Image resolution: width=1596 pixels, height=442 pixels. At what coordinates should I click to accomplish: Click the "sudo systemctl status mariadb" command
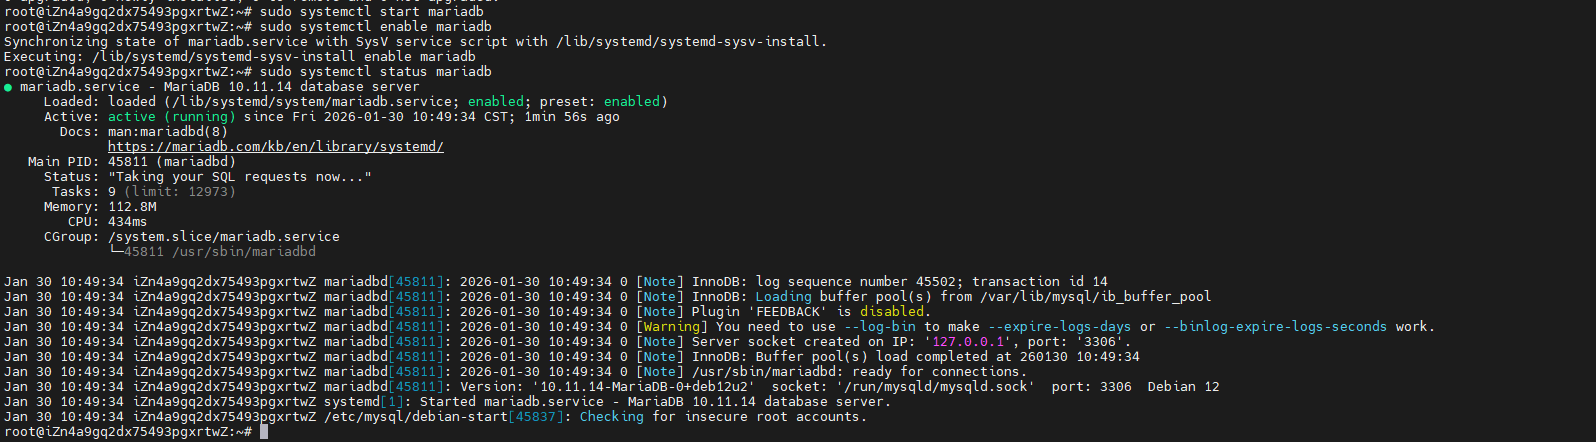pyautogui.click(x=375, y=72)
